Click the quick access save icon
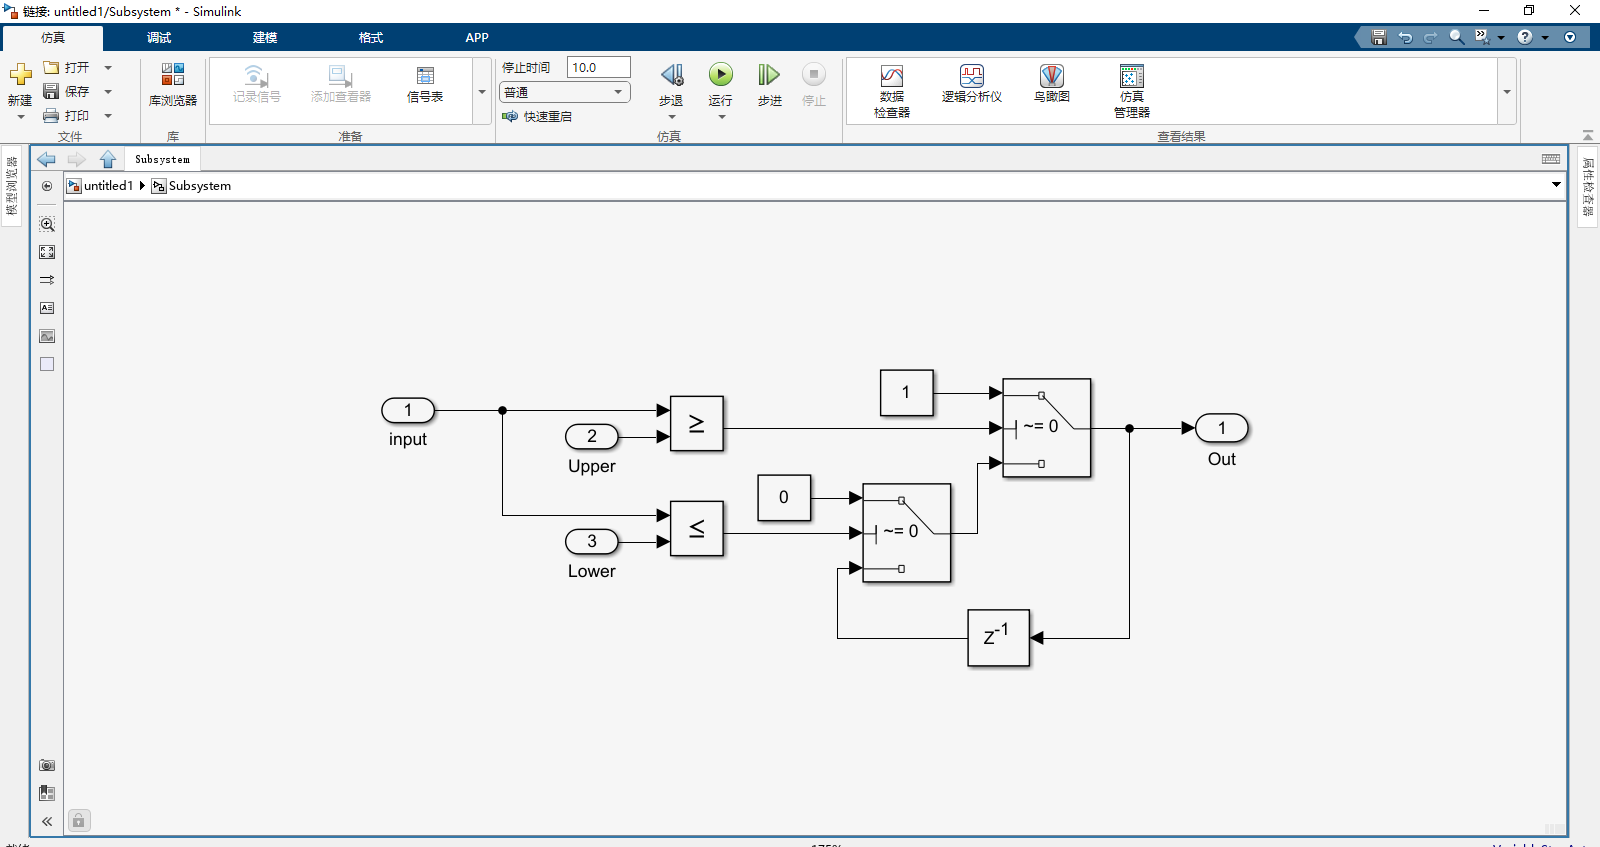This screenshot has width=1600, height=847. click(1379, 37)
